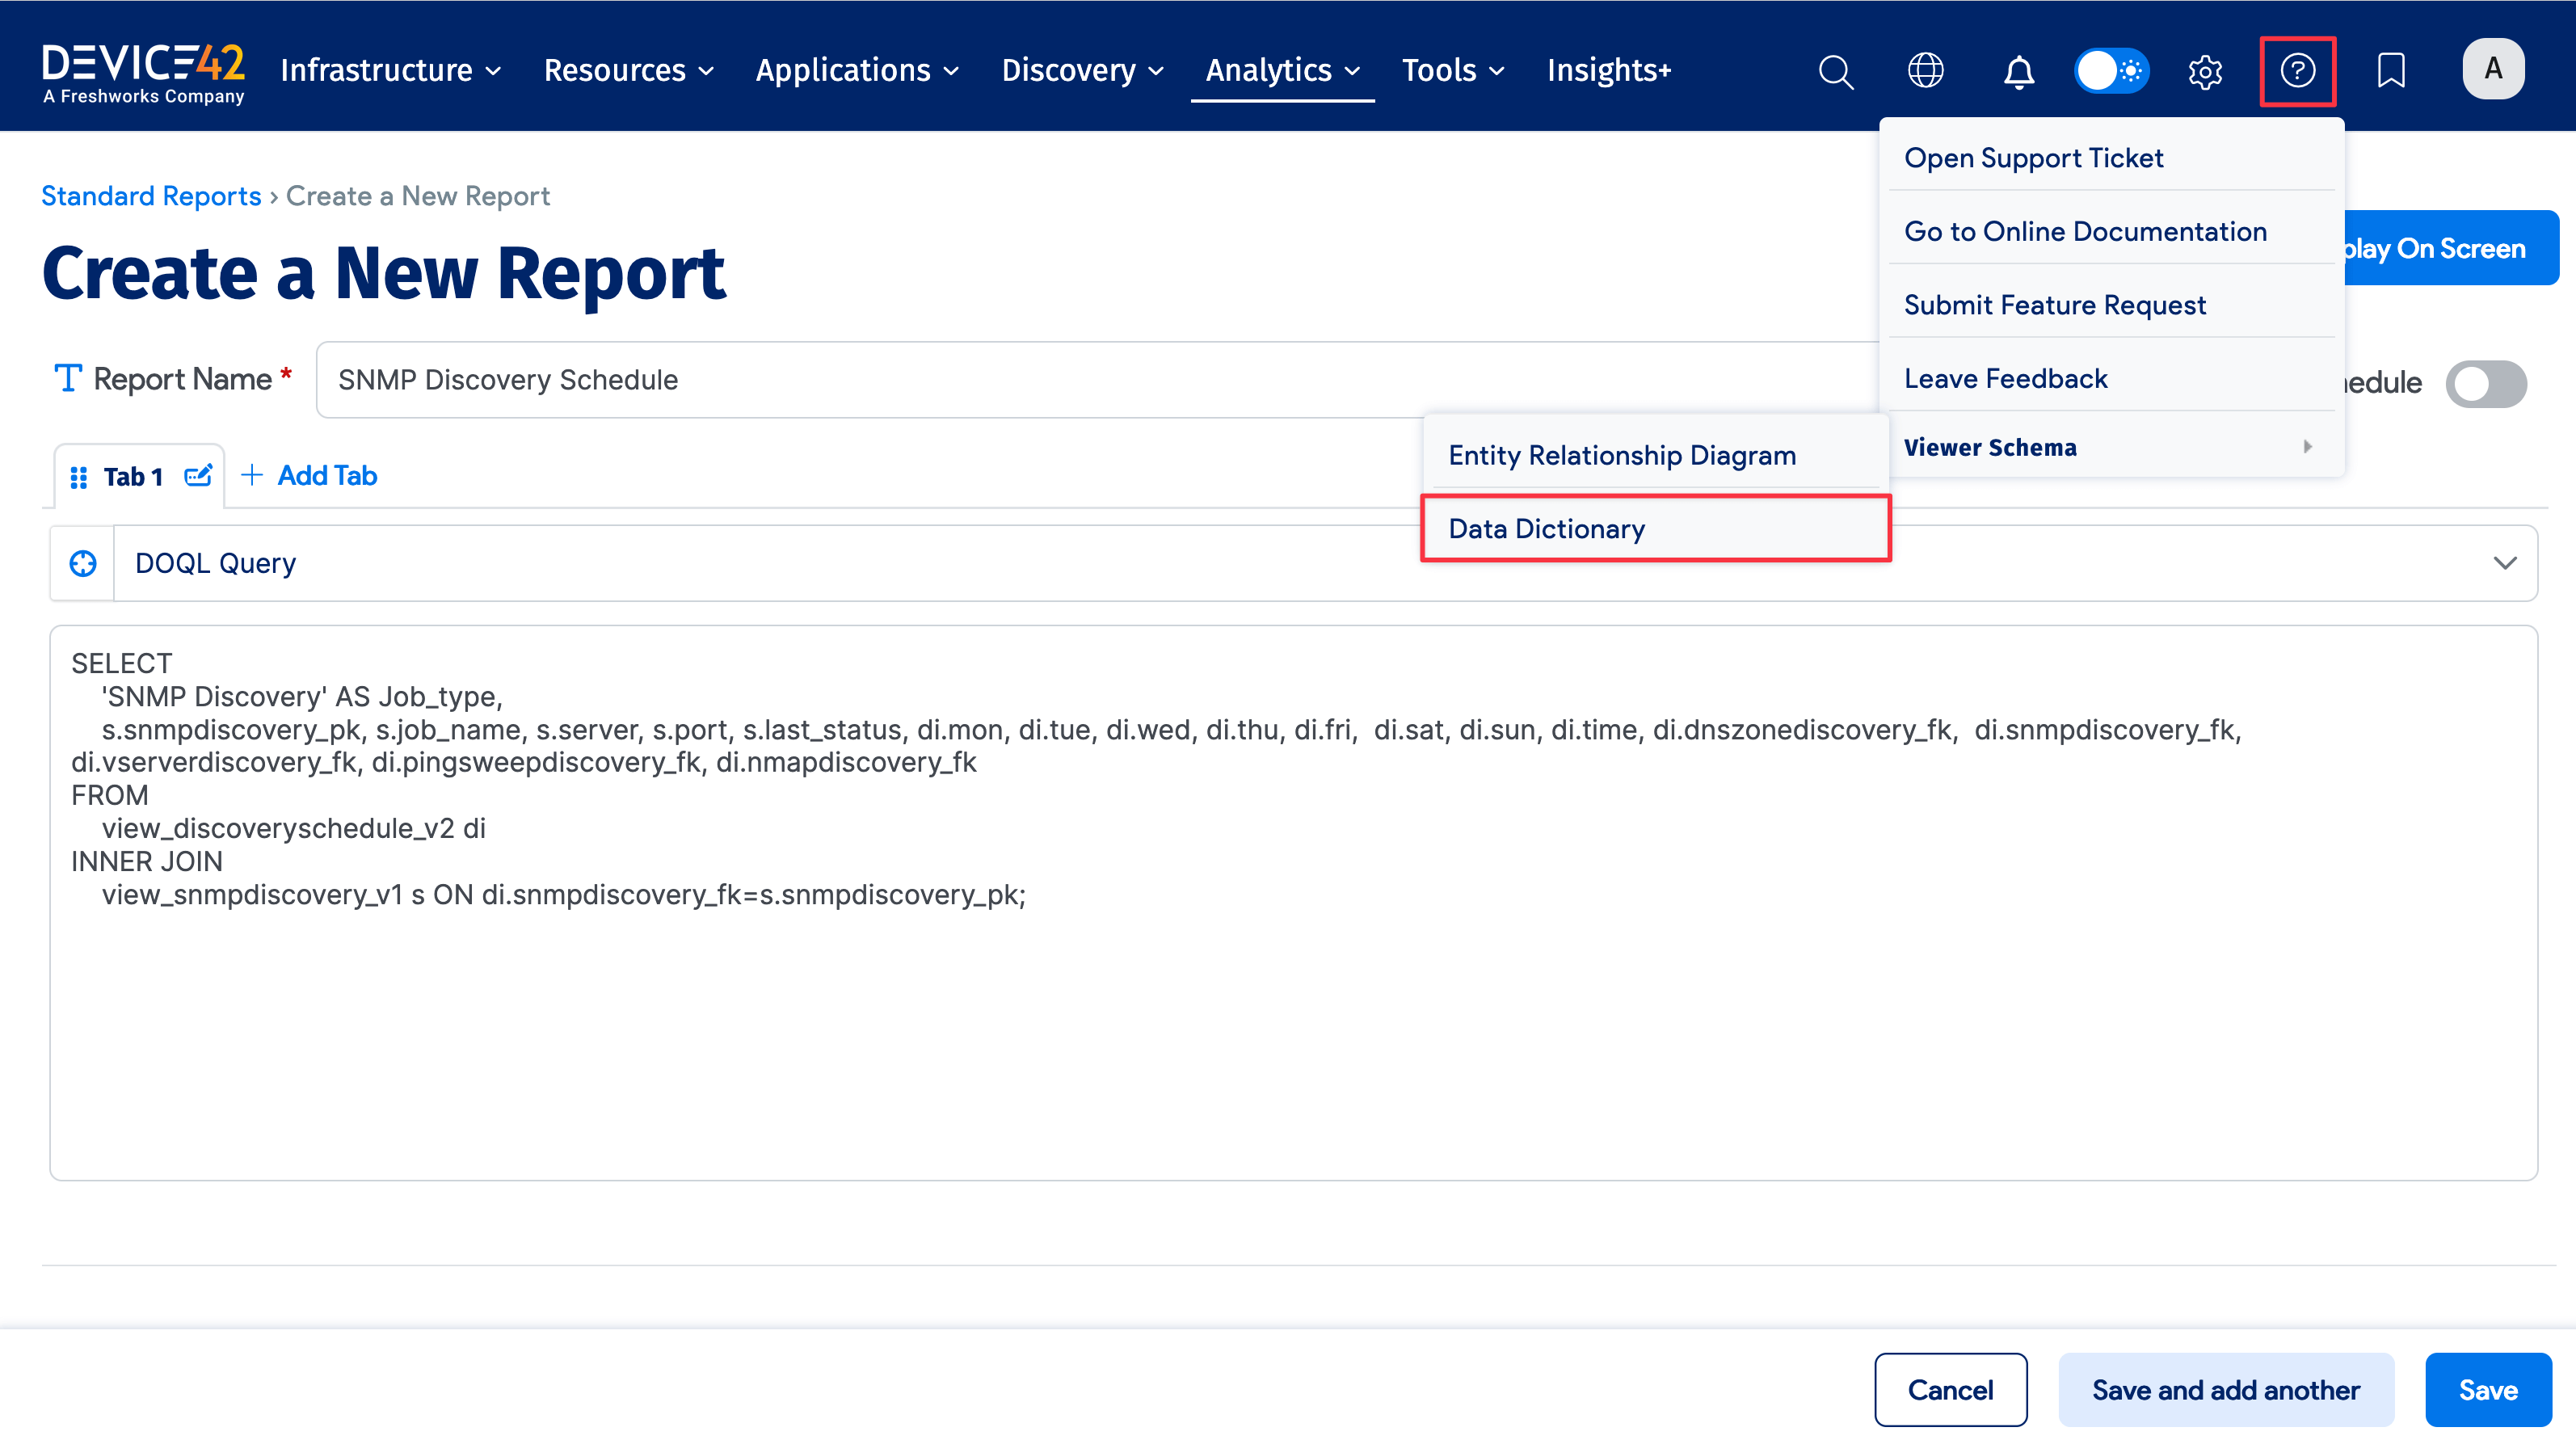Expand Viewer Schema submenu
The image size is (2576, 1440).
[2110, 447]
